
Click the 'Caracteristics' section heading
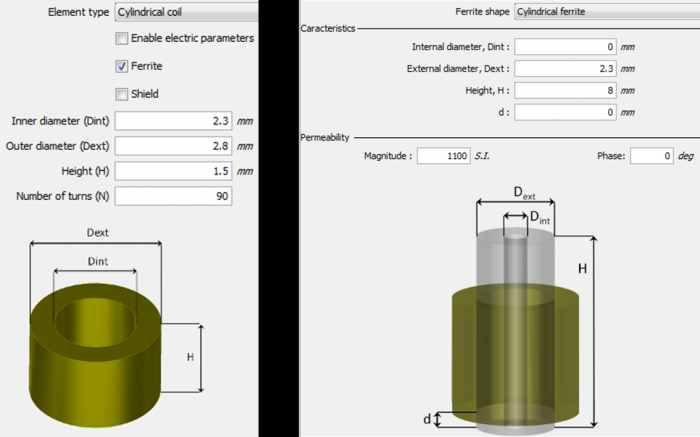pos(328,29)
